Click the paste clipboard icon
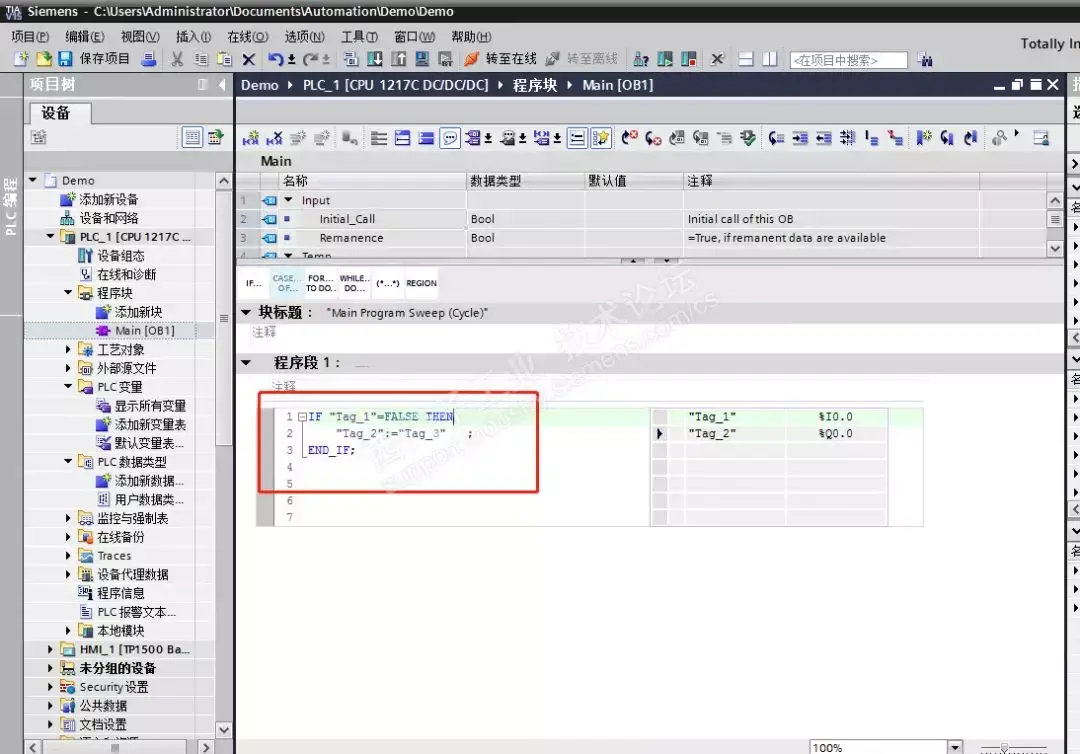Viewport: 1080px width, 754px height. pyautogui.click(x=224, y=59)
